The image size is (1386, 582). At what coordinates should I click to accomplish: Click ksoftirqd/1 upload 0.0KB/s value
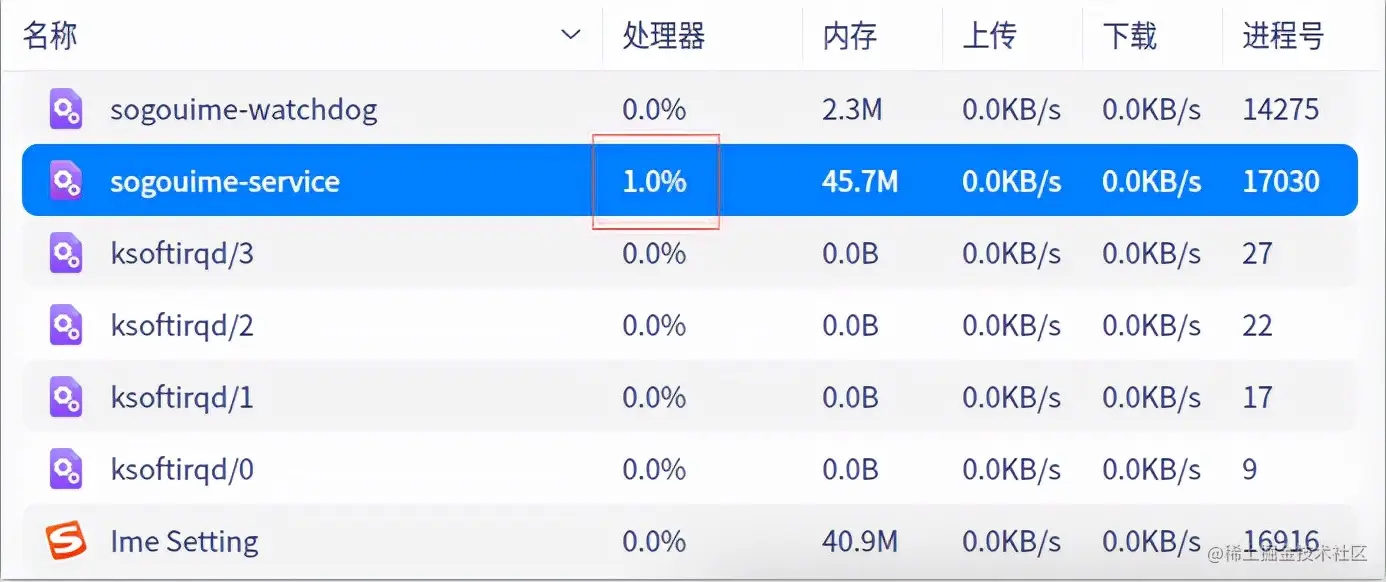(x=1012, y=397)
